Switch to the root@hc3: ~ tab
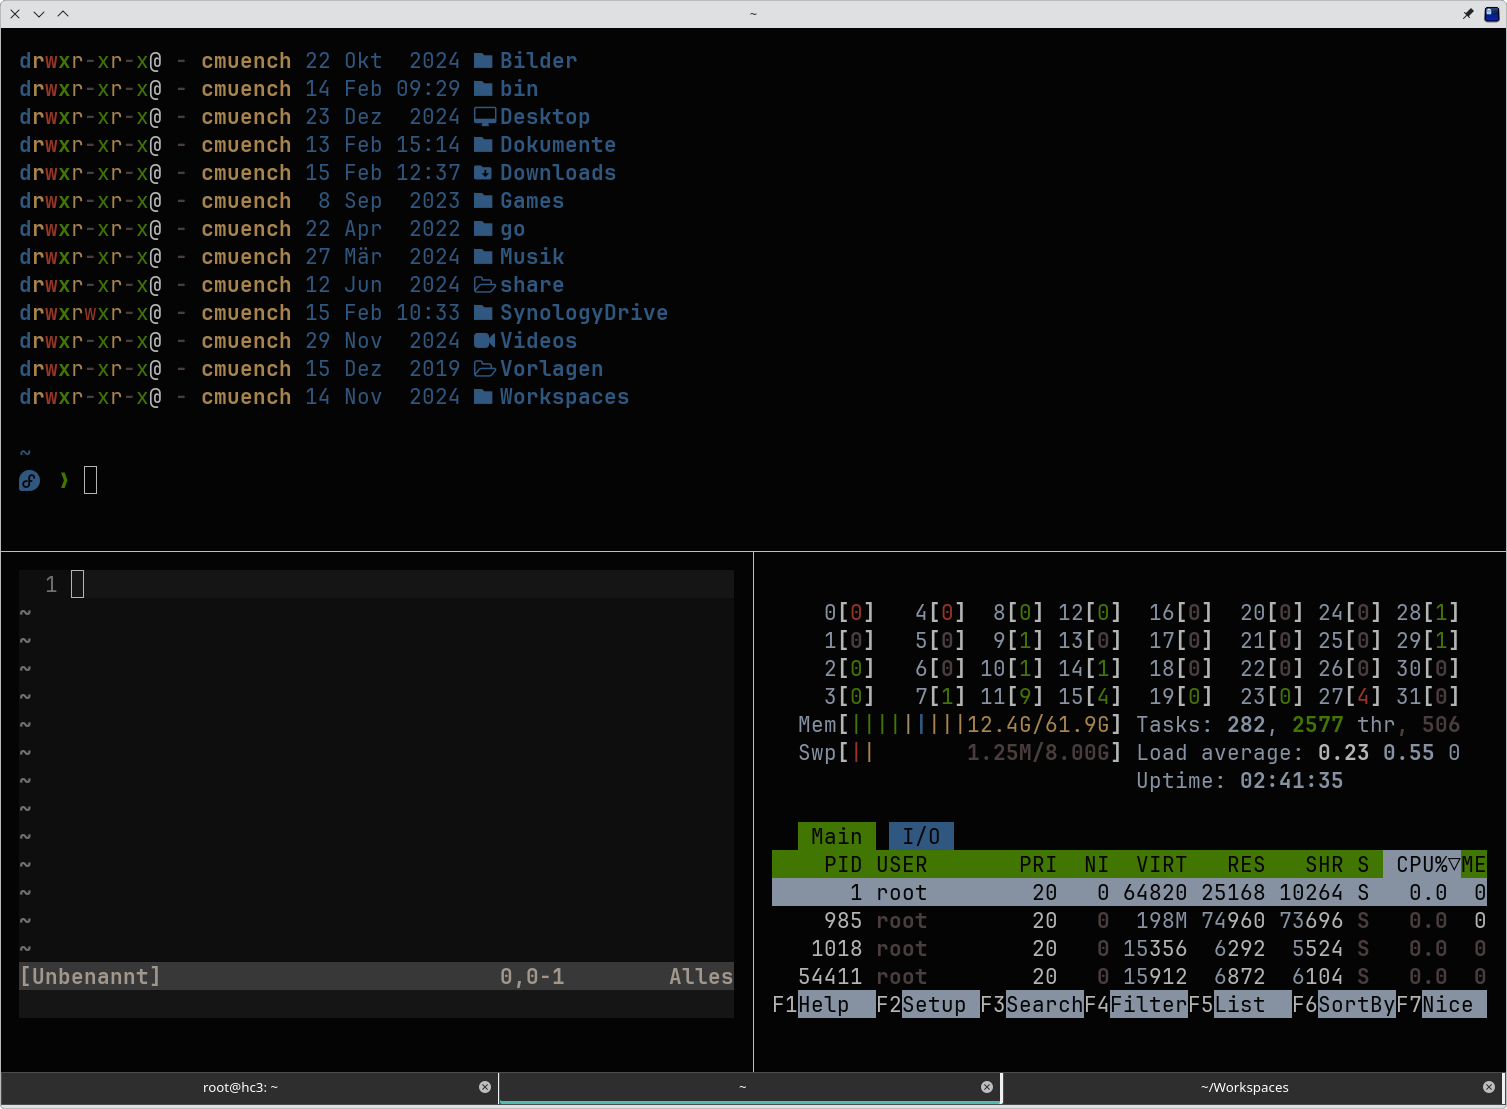The image size is (1507, 1109). pyautogui.click(x=240, y=1087)
